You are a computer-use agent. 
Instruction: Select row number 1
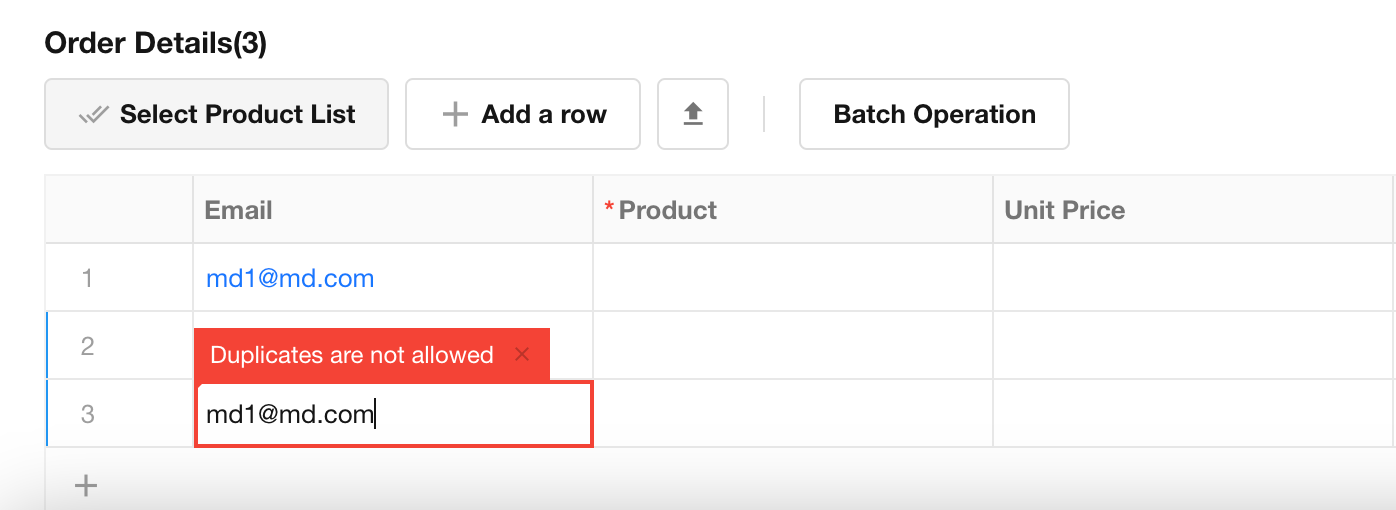pyautogui.click(x=88, y=278)
